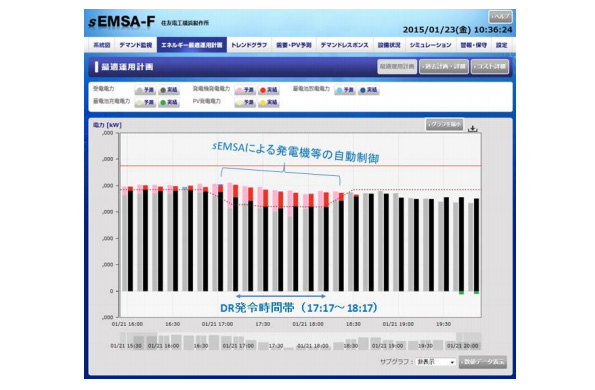Screen dimensions: 595x390
Task: Toggle 発電機発電電力 予測 series (pink)
Action: click(245, 90)
